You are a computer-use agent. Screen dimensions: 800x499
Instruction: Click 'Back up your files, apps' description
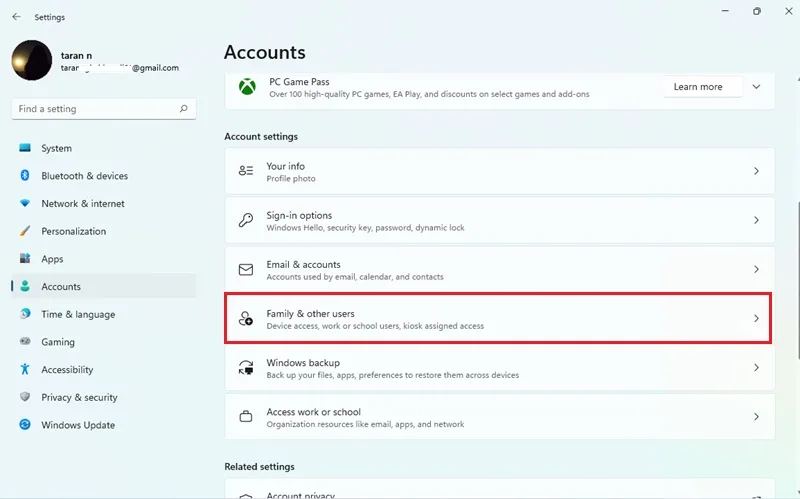point(392,375)
